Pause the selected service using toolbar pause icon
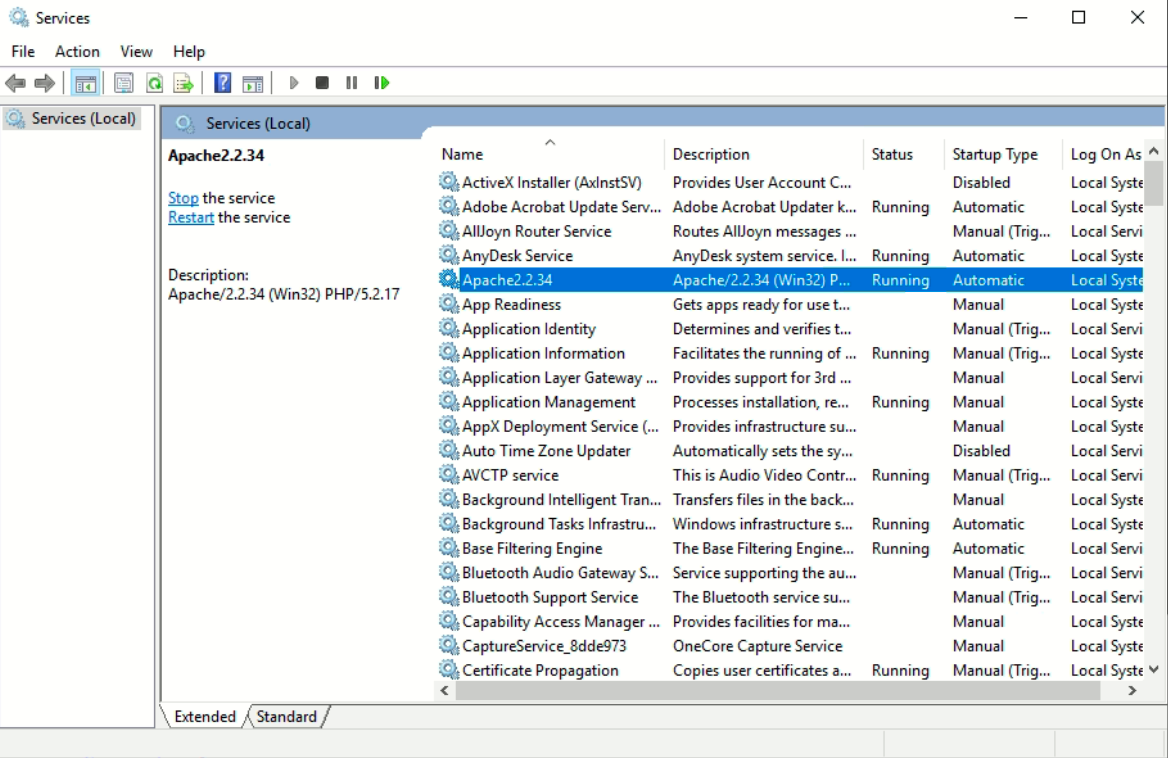Image resolution: width=1168 pixels, height=758 pixels. [x=351, y=82]
